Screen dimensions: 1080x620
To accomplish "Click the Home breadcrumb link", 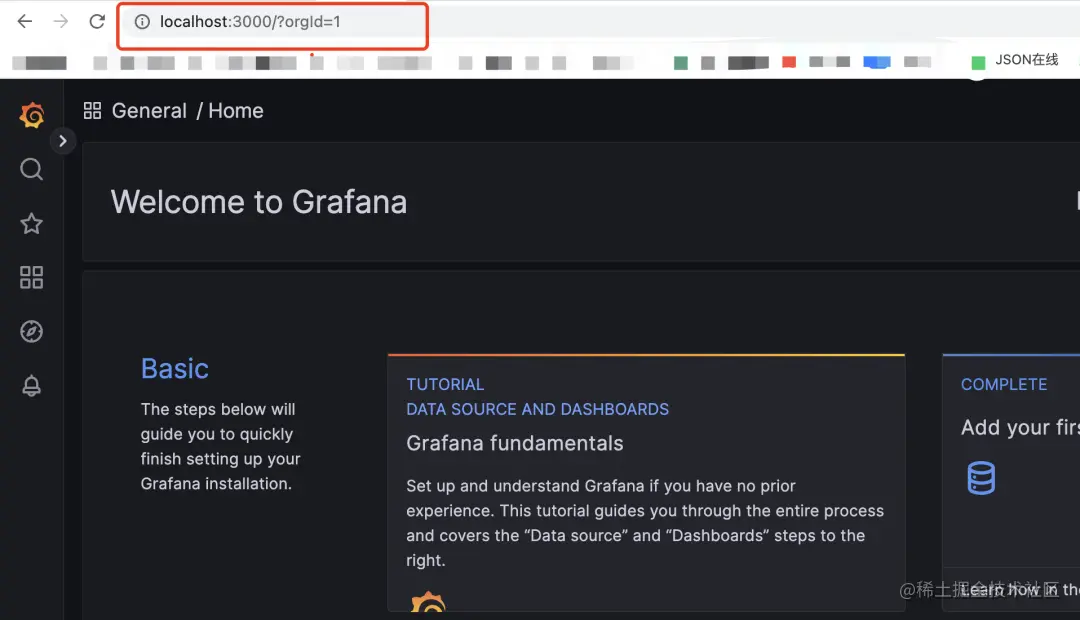I will tap(236, 111).
